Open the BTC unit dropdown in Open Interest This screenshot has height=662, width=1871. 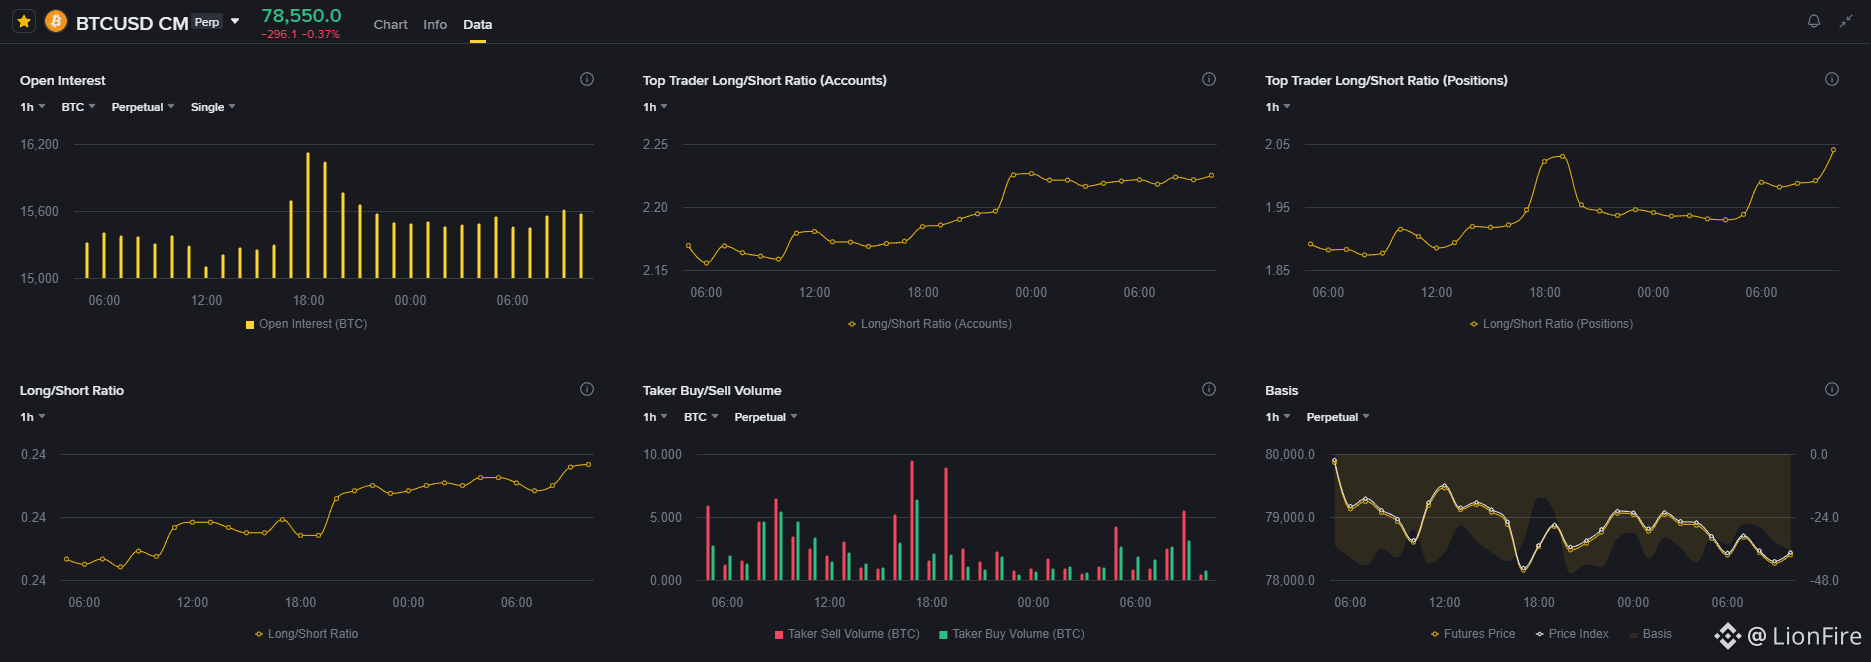[78, 107]
